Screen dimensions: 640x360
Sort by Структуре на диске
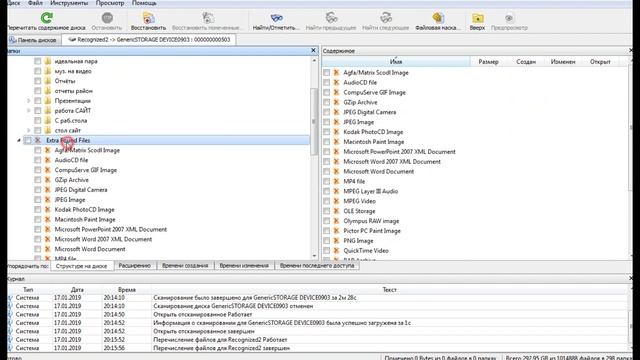coord(82,266)
